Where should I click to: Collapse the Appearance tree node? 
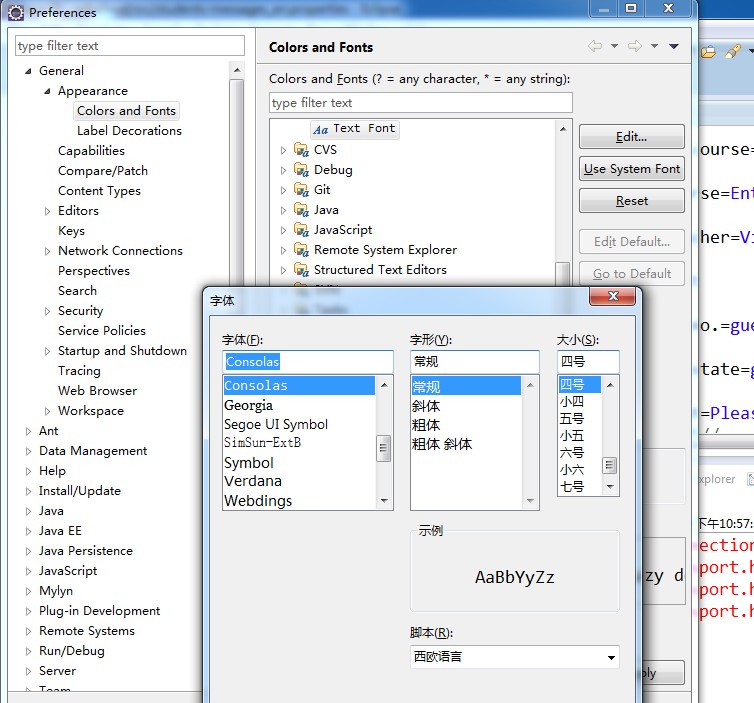coord(47,91)
